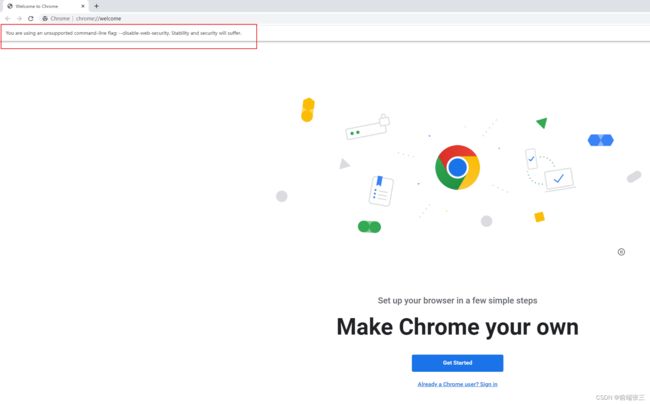The height and width of the screenshot is (404, 650).
Task: Open the Chrome site info icon
Action: coord(45,19)
